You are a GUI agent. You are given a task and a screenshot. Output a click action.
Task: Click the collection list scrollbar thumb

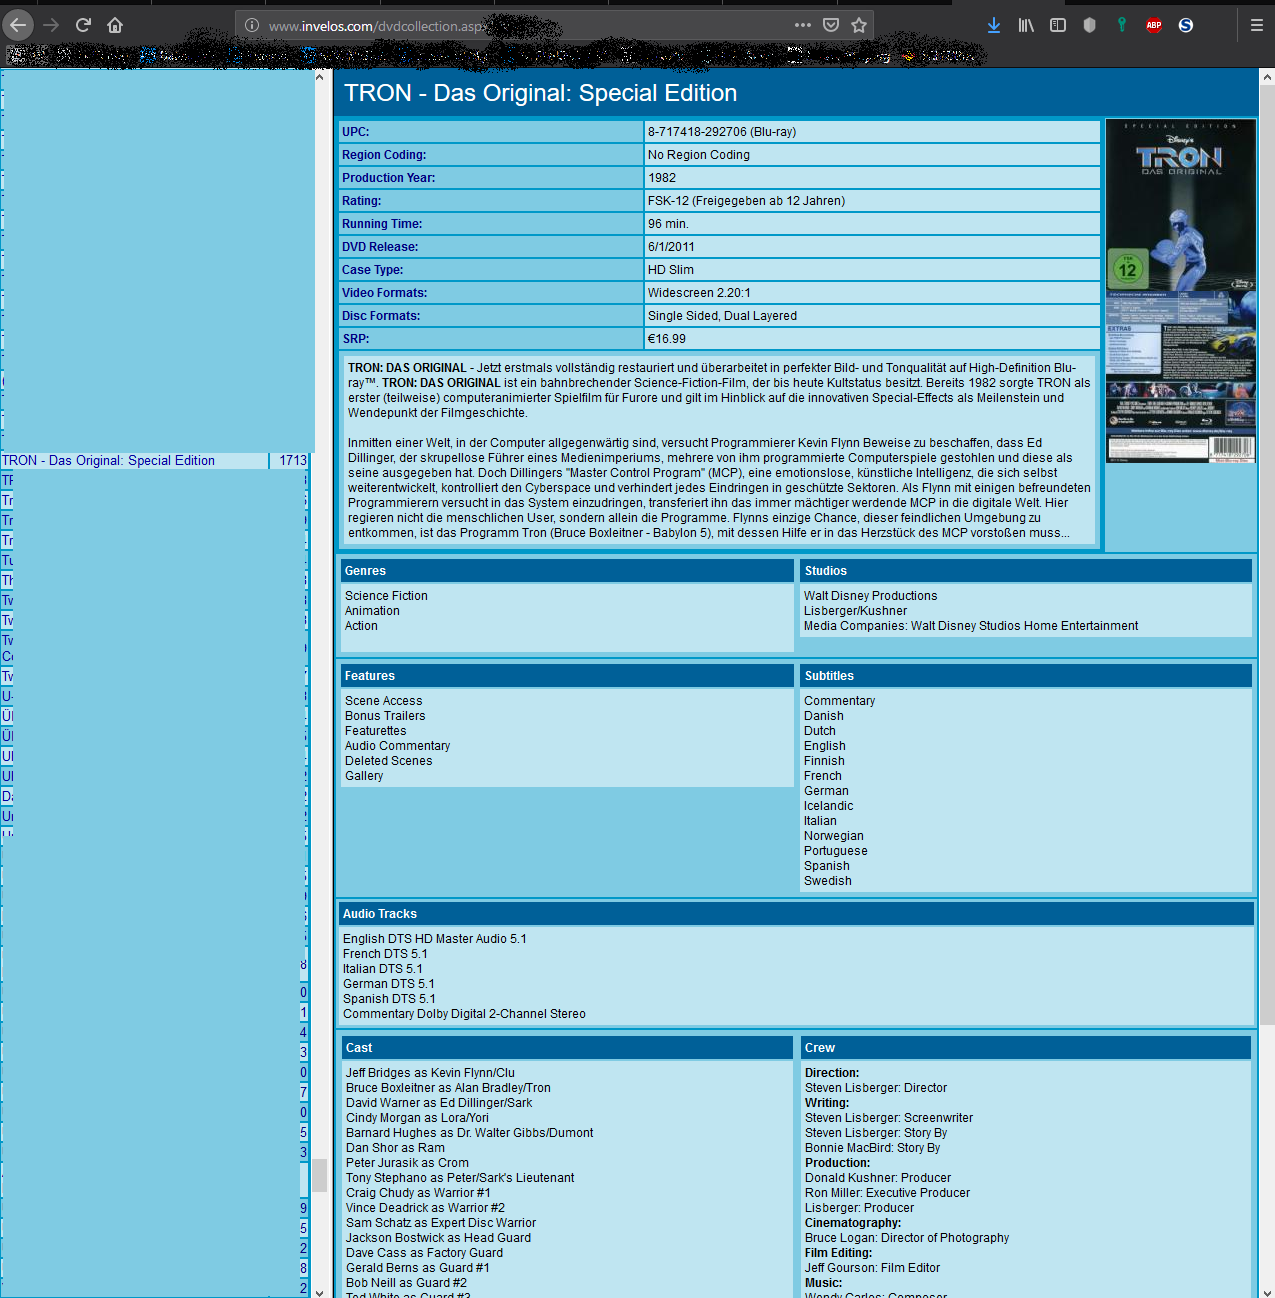[319, 1176]
